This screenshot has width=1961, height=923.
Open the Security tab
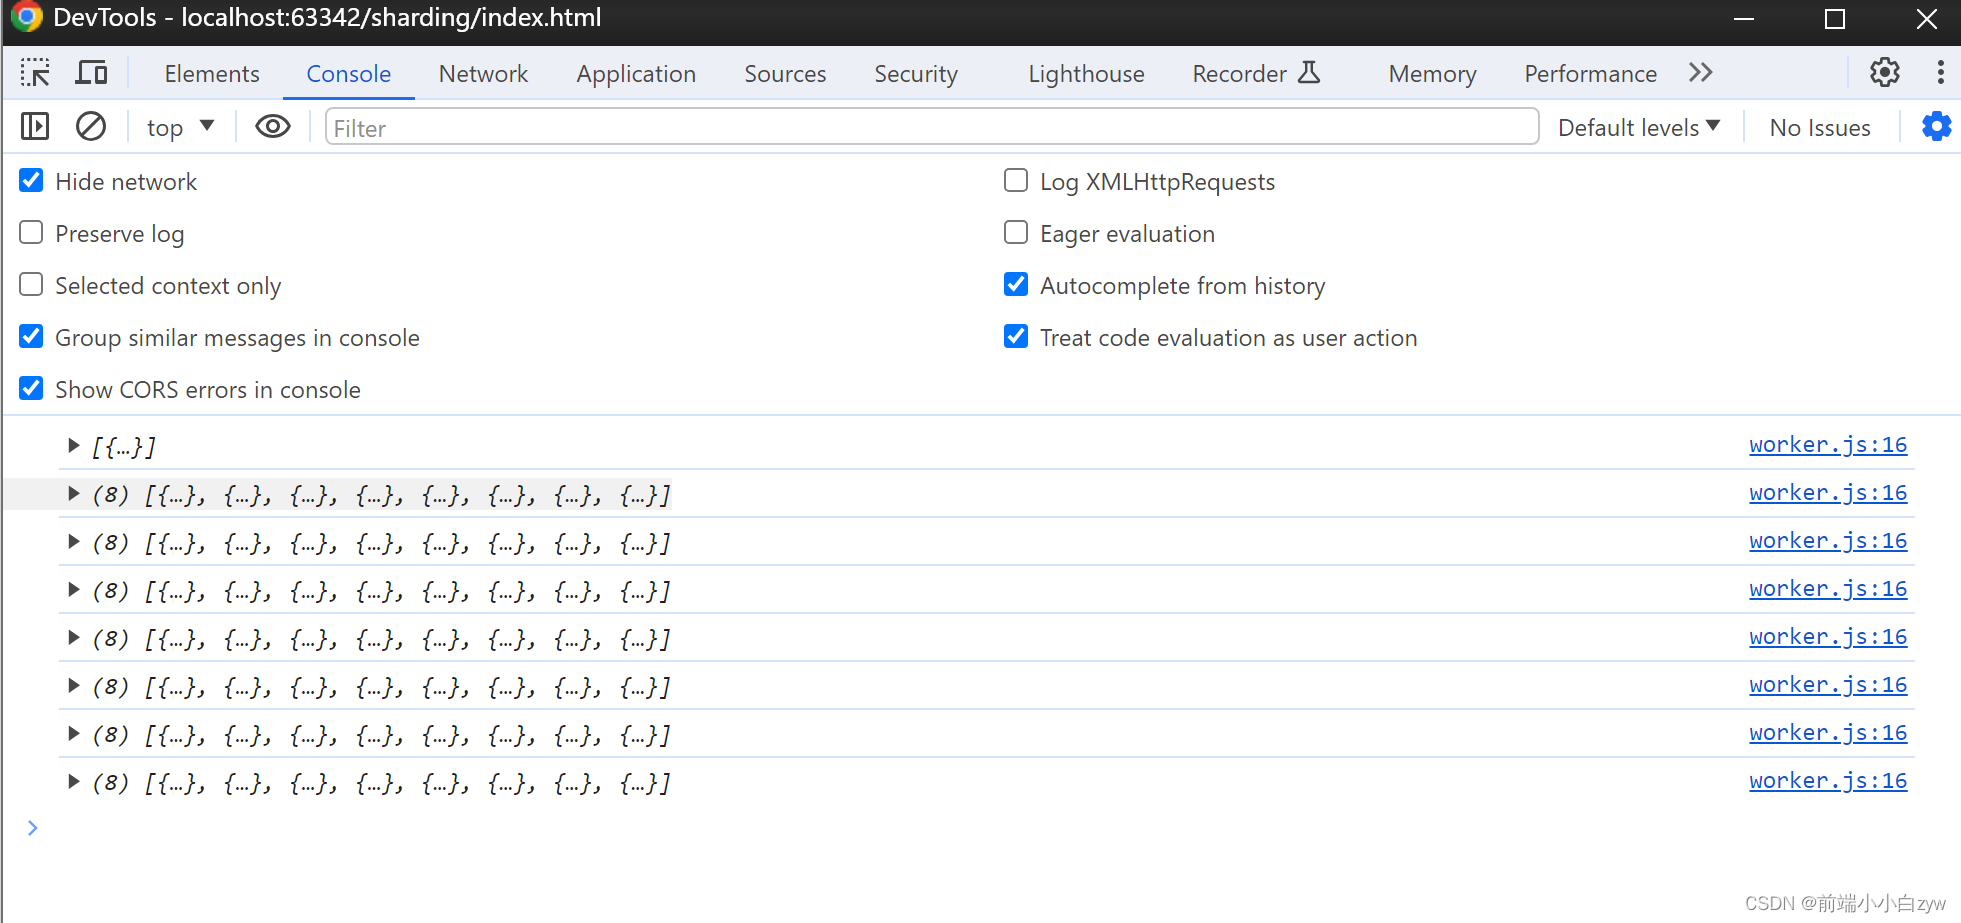[x=916, y=74]
